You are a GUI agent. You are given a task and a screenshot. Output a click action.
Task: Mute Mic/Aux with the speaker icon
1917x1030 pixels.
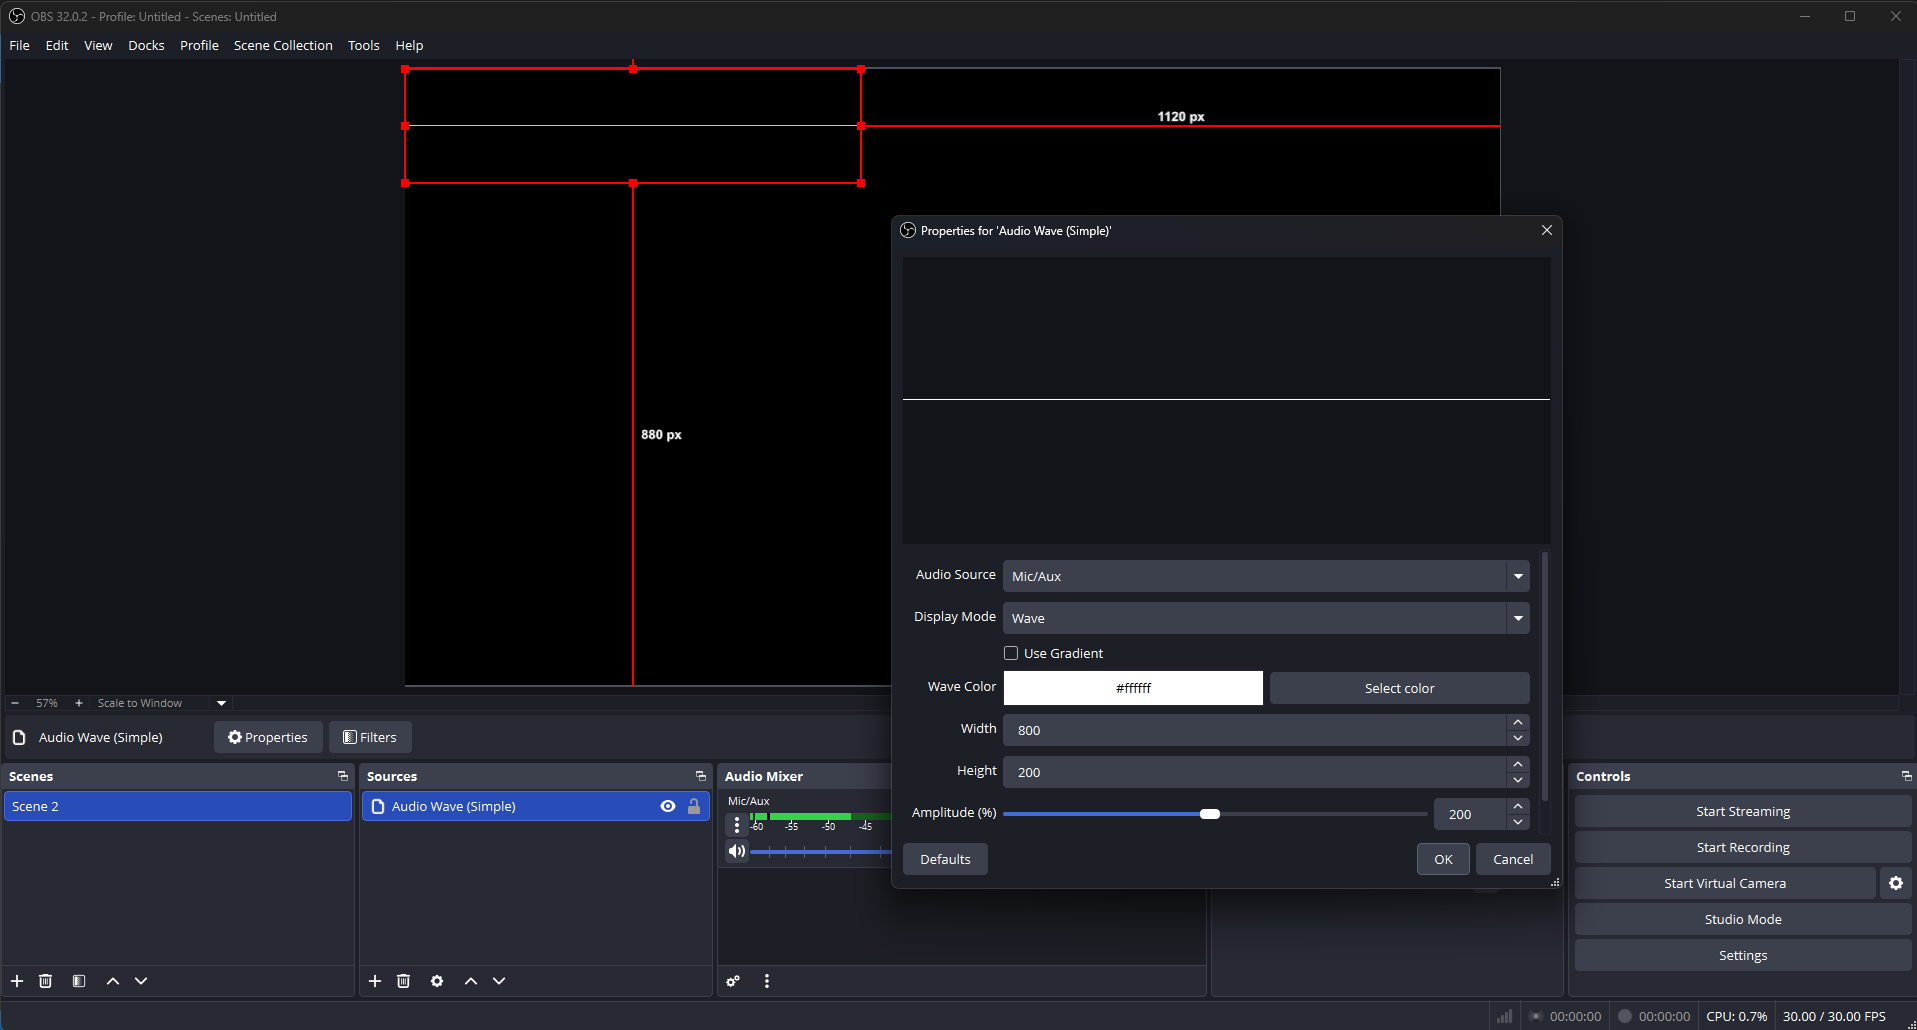pos(737,851)
